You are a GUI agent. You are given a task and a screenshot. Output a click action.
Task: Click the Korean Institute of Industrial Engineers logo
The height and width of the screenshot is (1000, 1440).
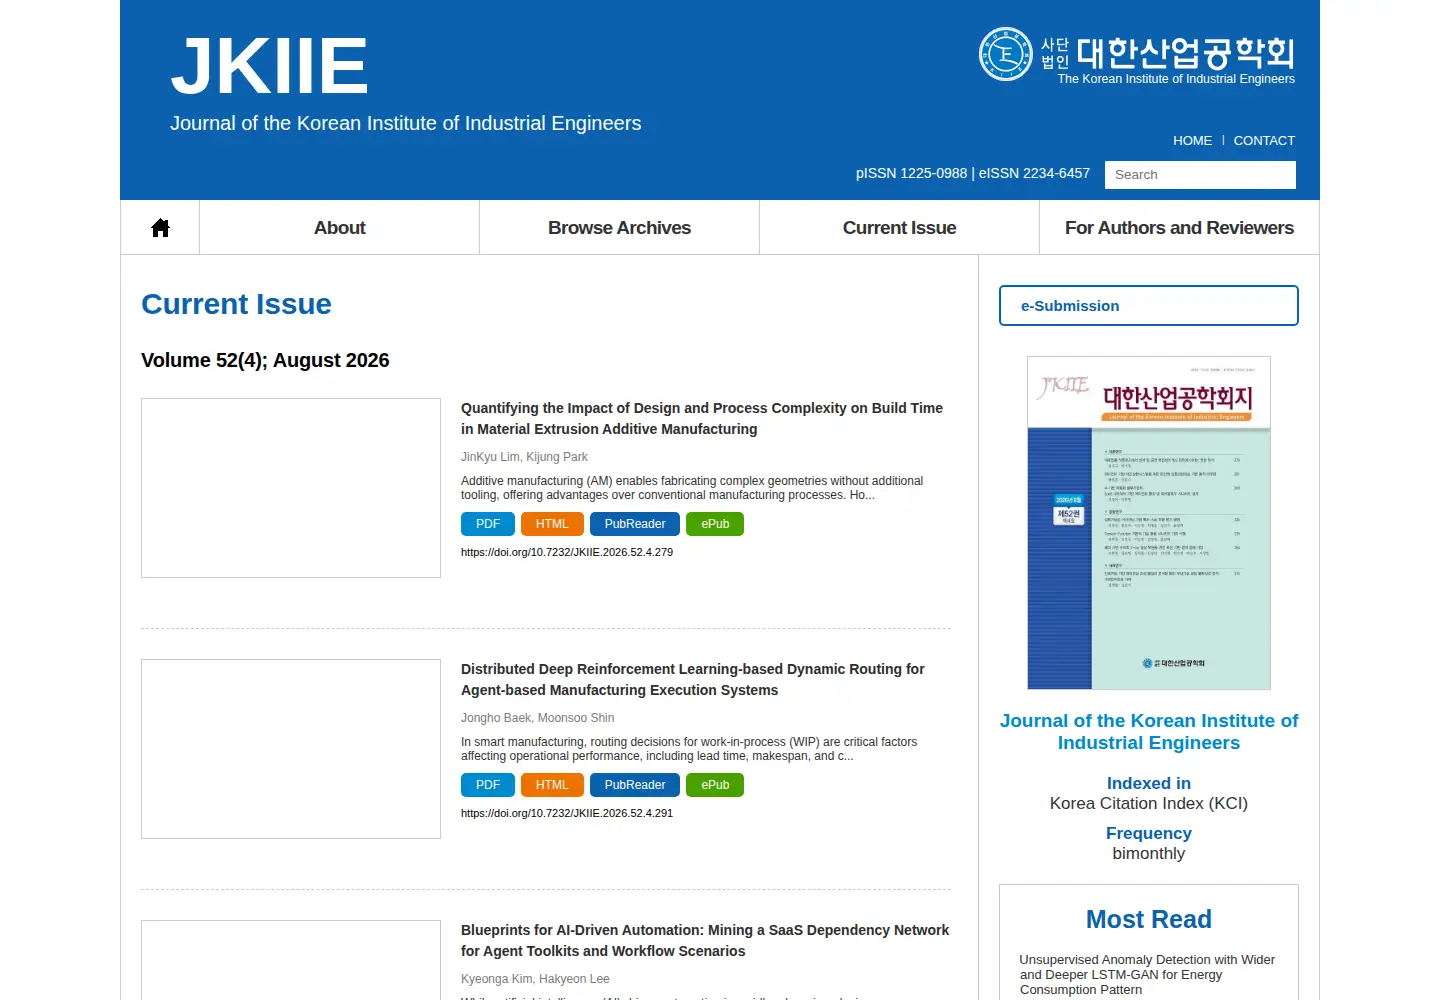[x=1137, y=56]
